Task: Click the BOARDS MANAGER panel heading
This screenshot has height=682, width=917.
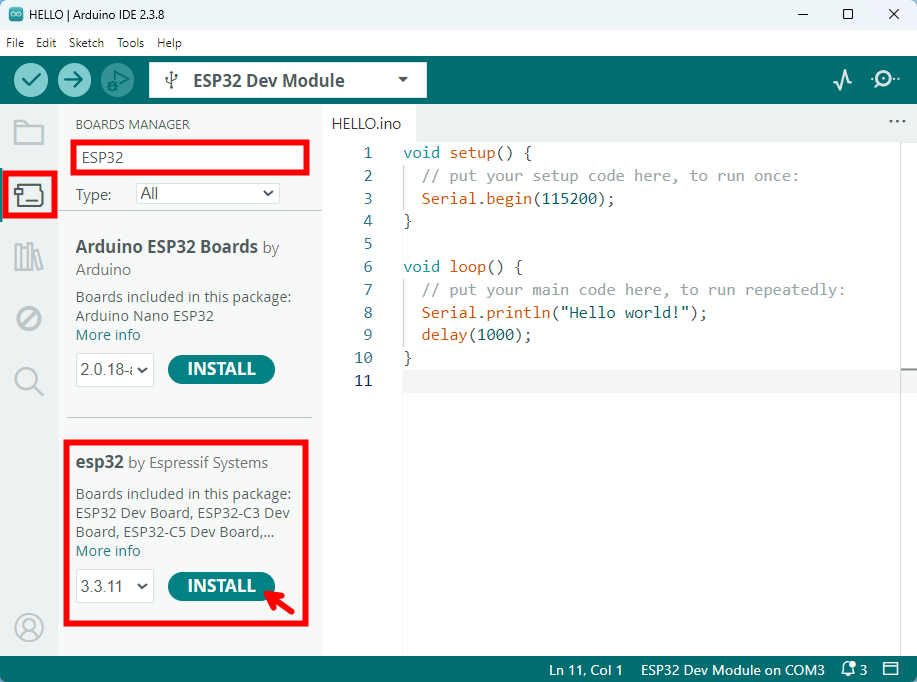Action: pos(133,125)
